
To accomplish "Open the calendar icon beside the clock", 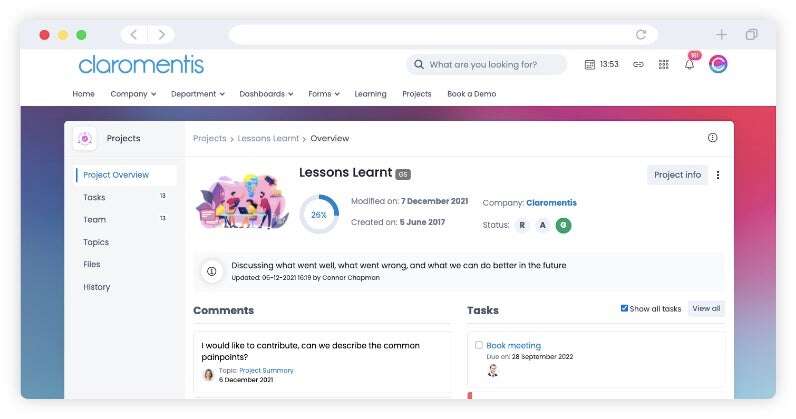I will (x=590, y=64).
